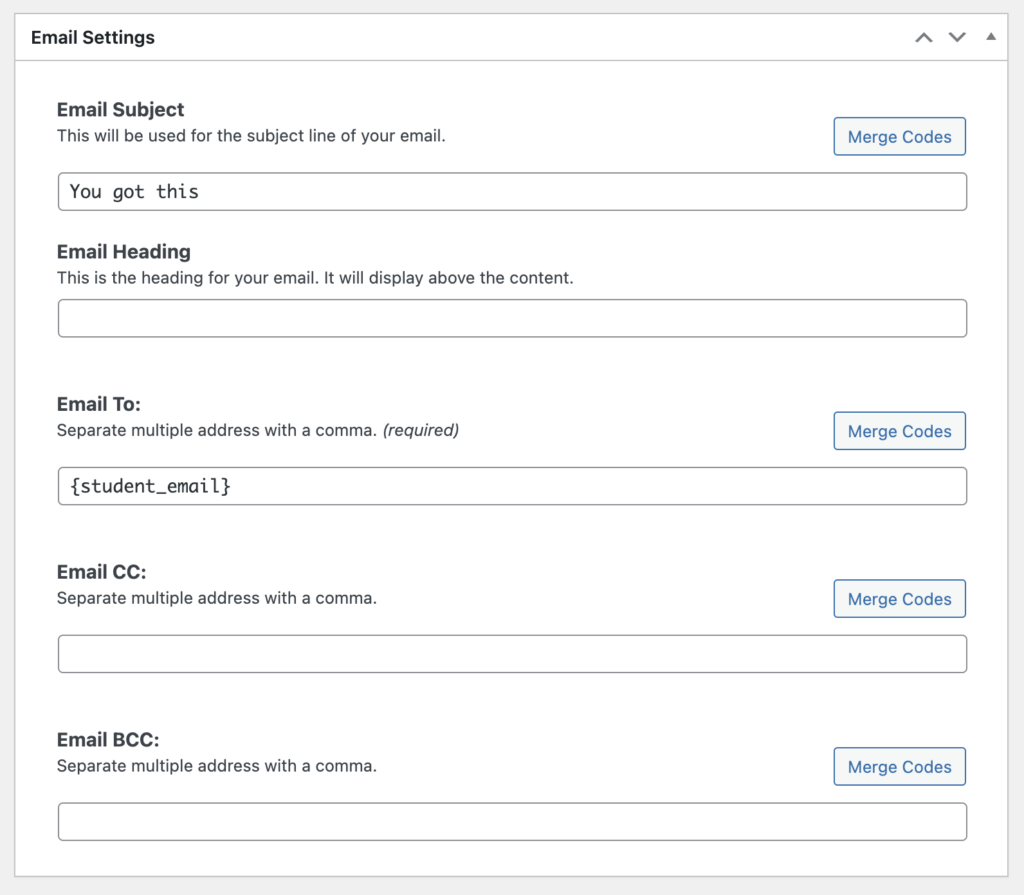Click the Email BCC input field
Viewport: 1024px width, 895px height.
(512, 822)
